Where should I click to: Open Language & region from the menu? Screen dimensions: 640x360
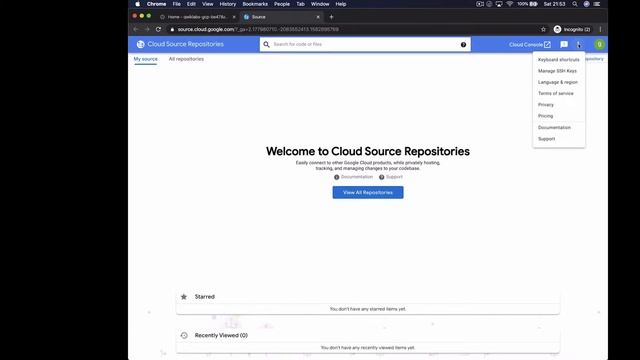click(x=559, y=82)
